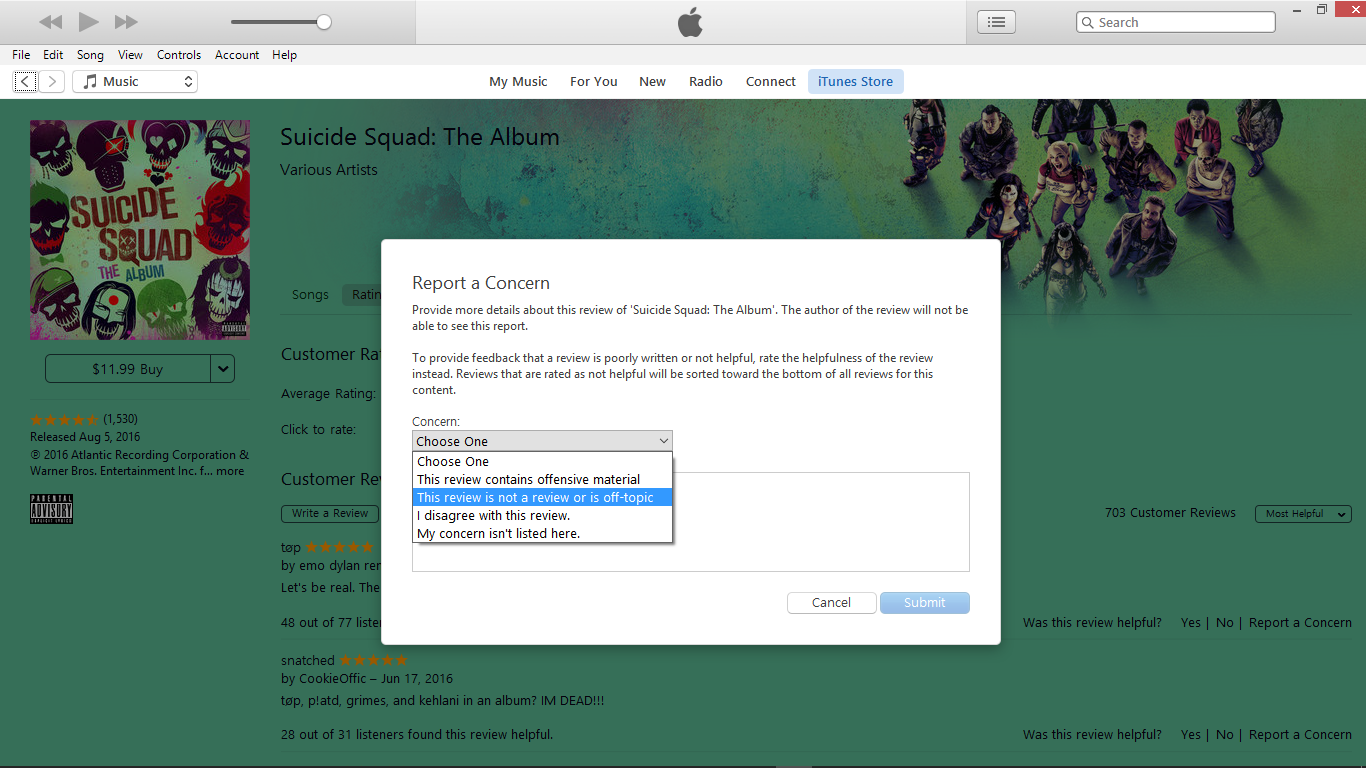Open the Song menu
This screenshot has width=1366, height=768.
90,55
